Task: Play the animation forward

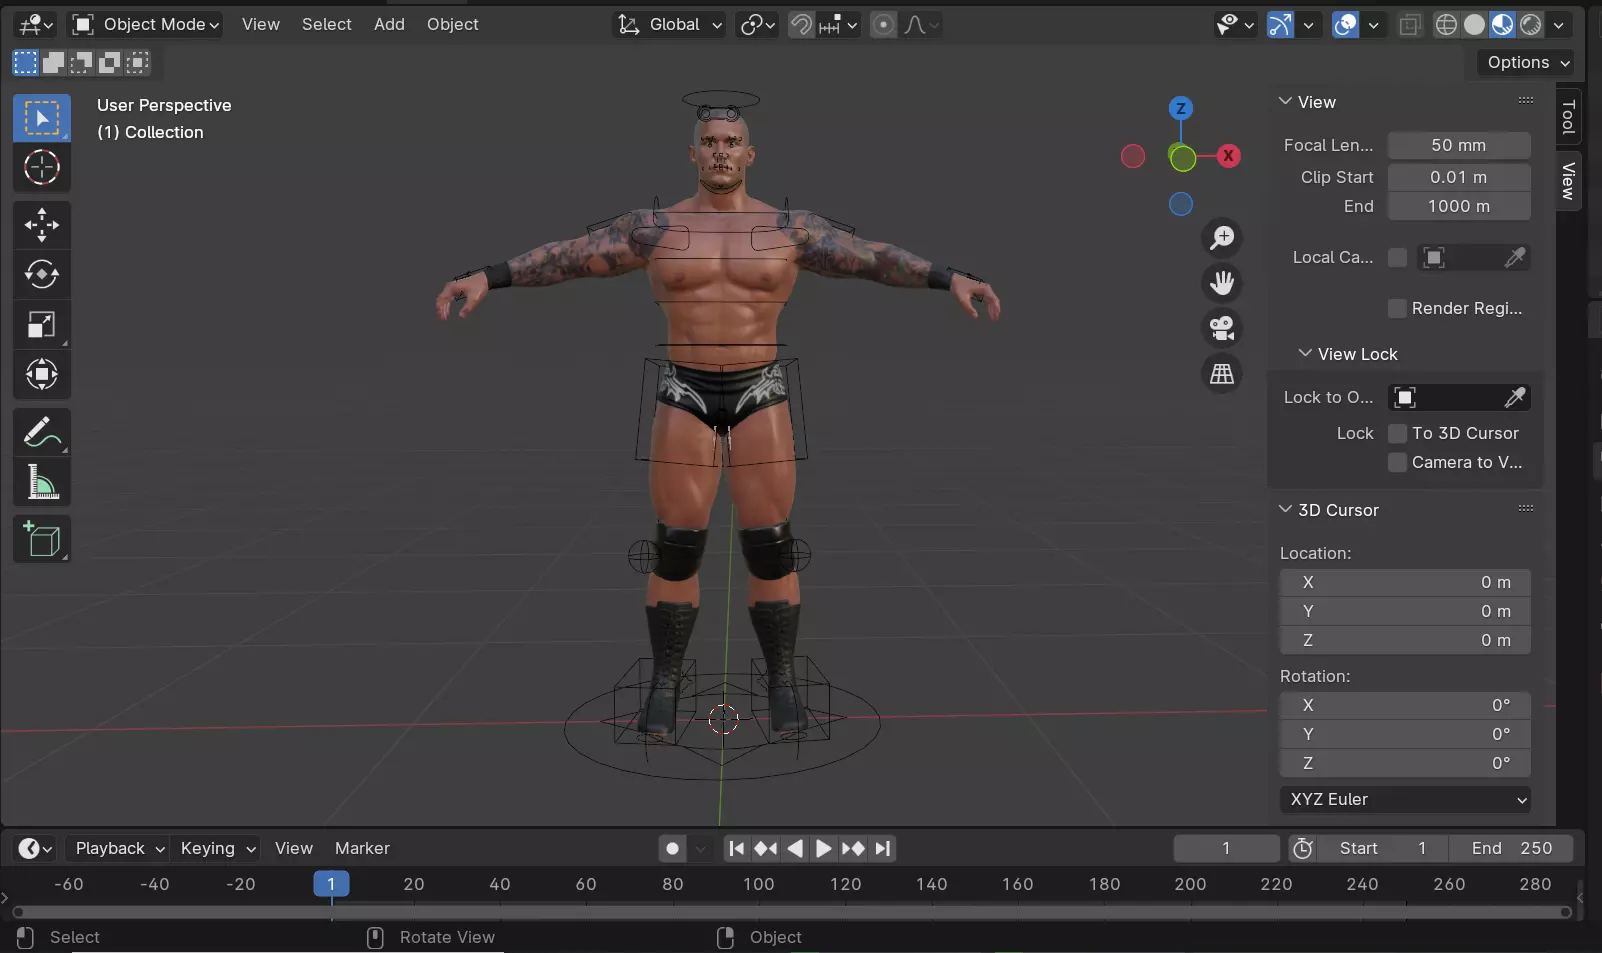Action: [x=823, y=848]
